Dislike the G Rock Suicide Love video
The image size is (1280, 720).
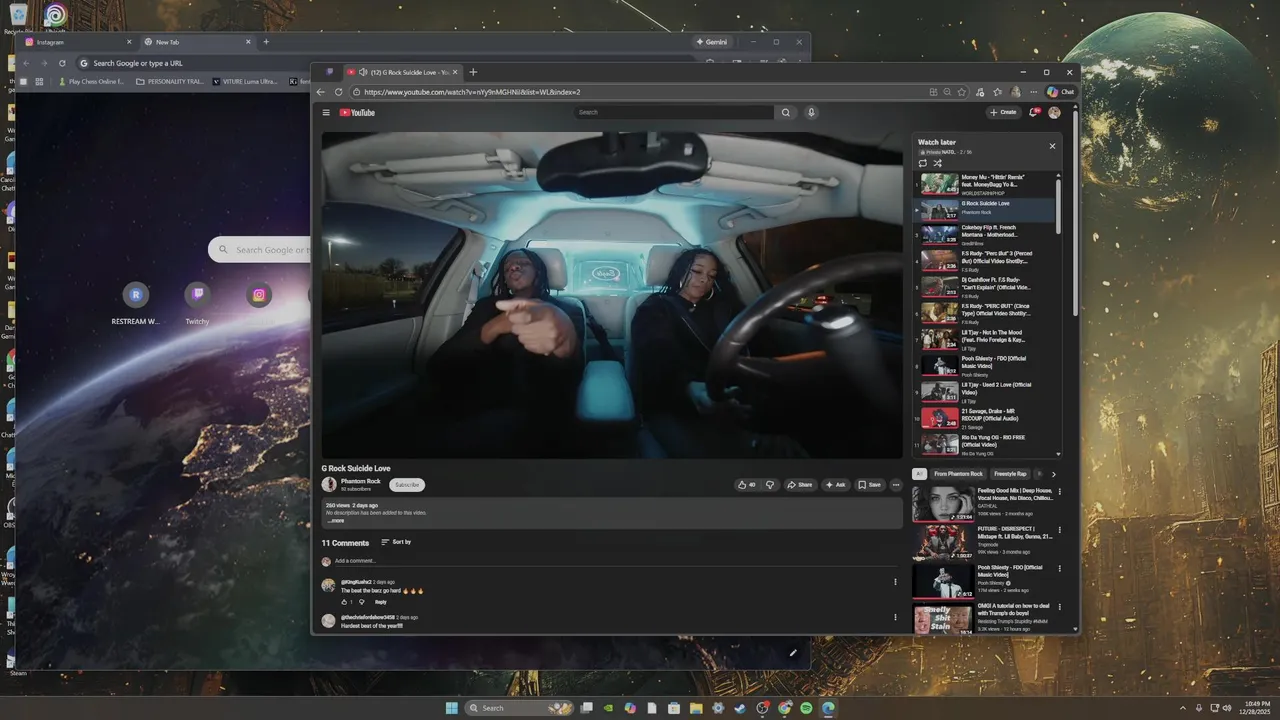(x=770, y=484)
